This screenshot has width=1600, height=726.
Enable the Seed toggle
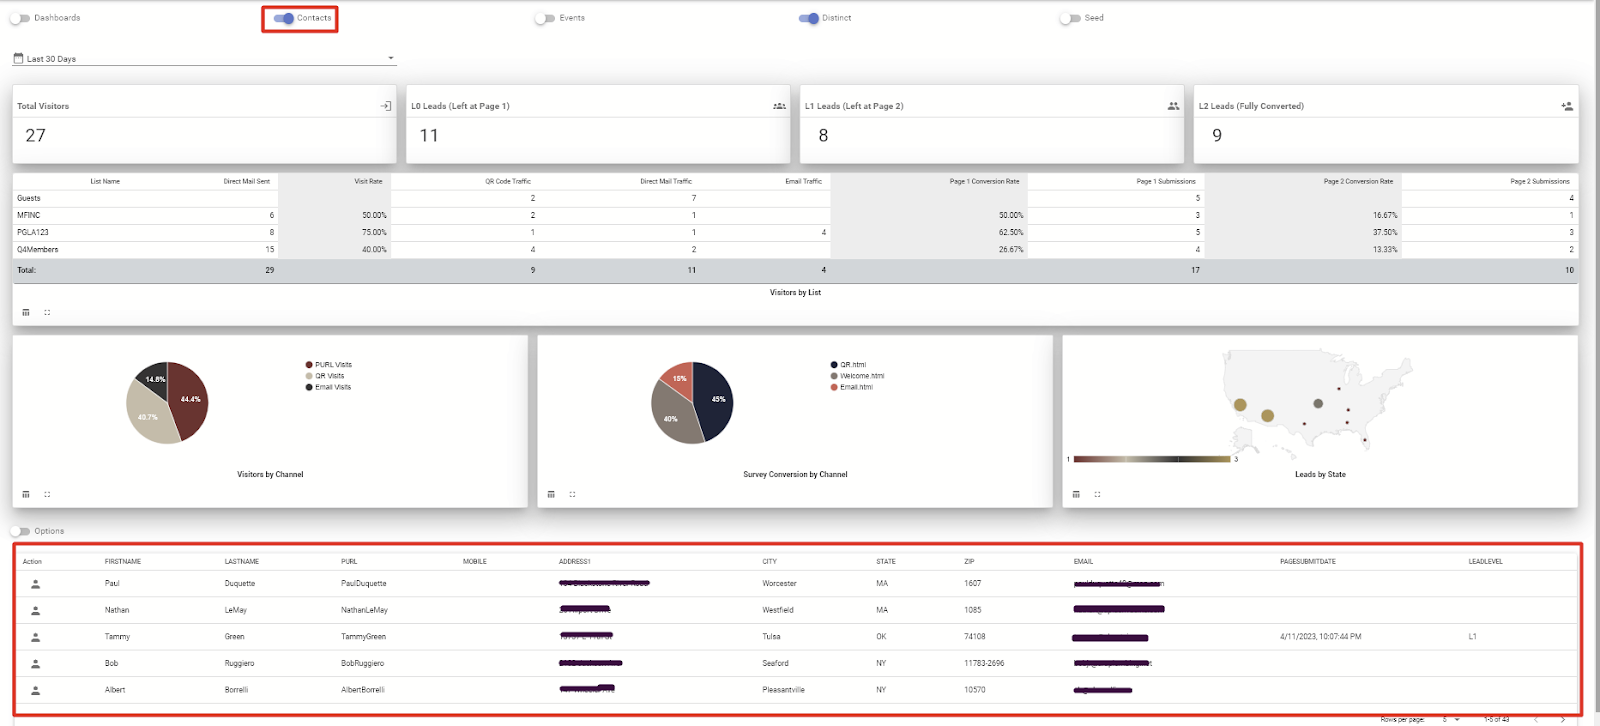(x=1070, y=18)
